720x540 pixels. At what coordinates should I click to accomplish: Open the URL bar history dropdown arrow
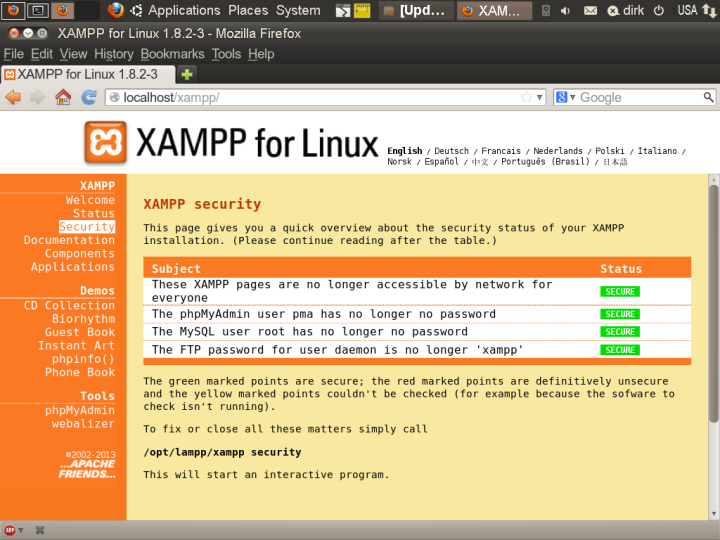point(540,97)
